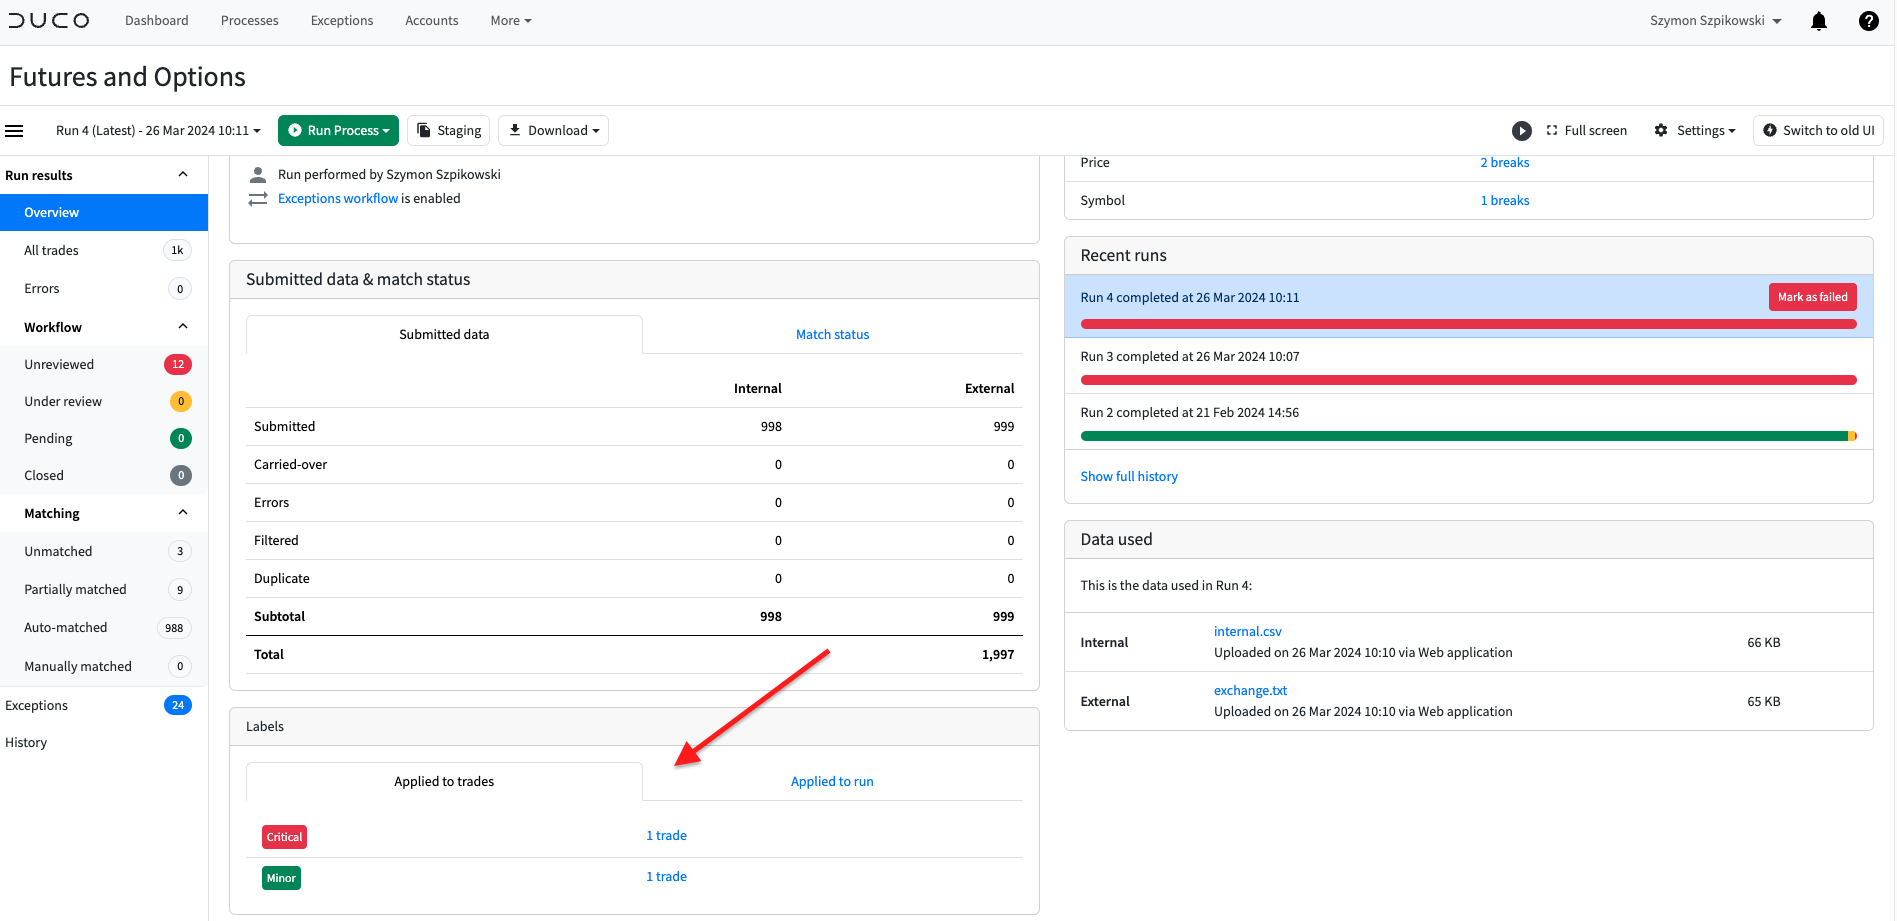The image size is (1897, 921).
Task: Select Overview in the sidebar
Action: tap(104, 213)
